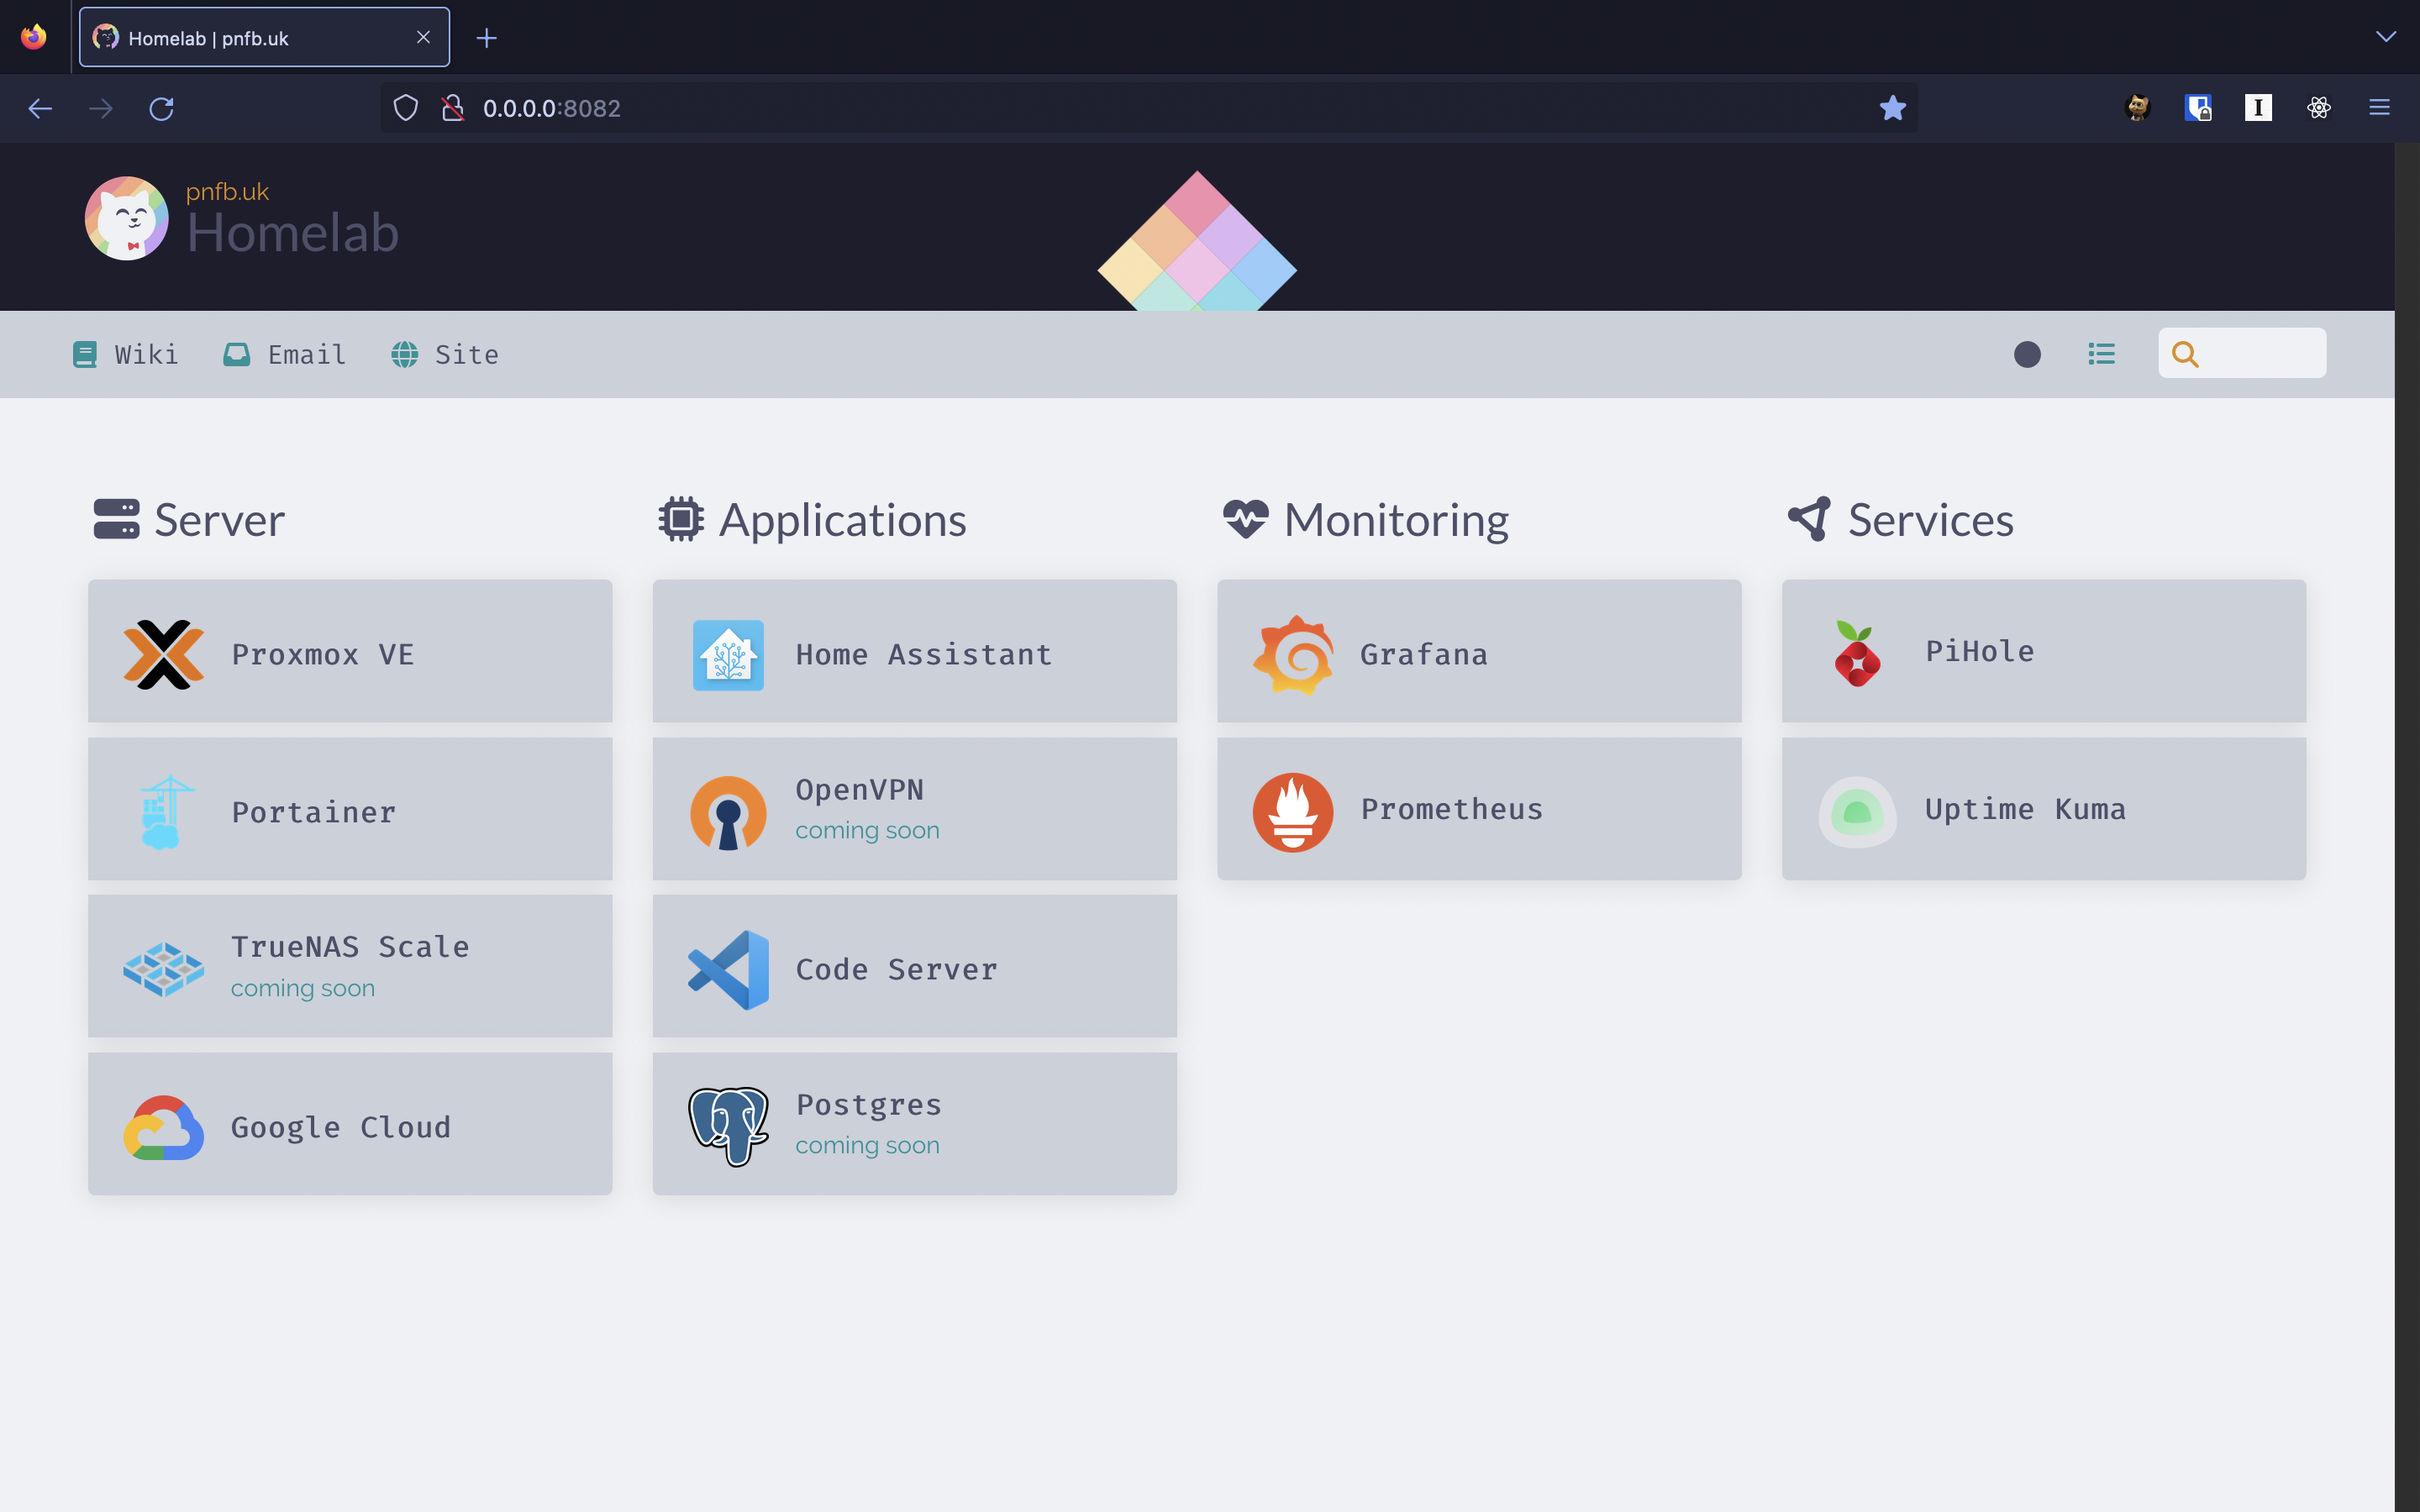Click the Proxmox VE logo icon
2420x1512 pixels.
pyautogui.click(x=163, y=654)
